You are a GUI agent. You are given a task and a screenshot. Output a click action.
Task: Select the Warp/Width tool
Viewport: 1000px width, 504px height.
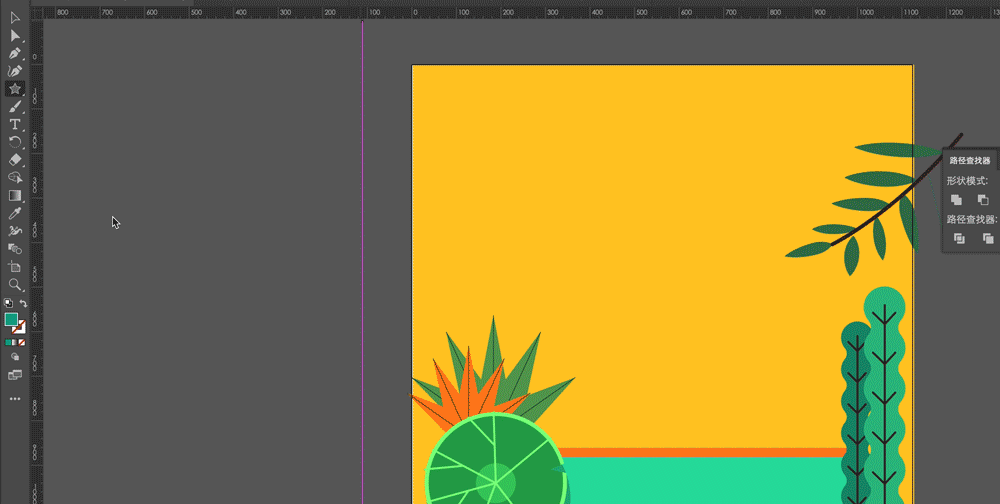tap(15, 231)
